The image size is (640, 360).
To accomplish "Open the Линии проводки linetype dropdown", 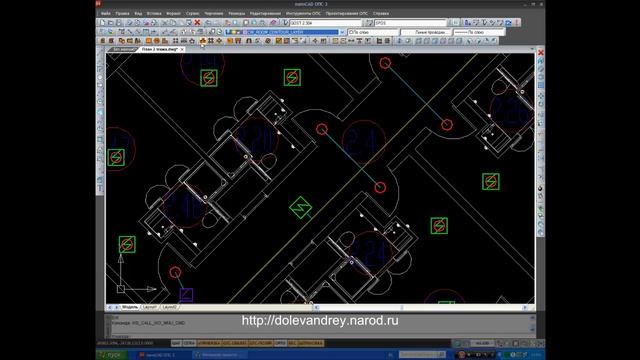I will click(426, 32).
